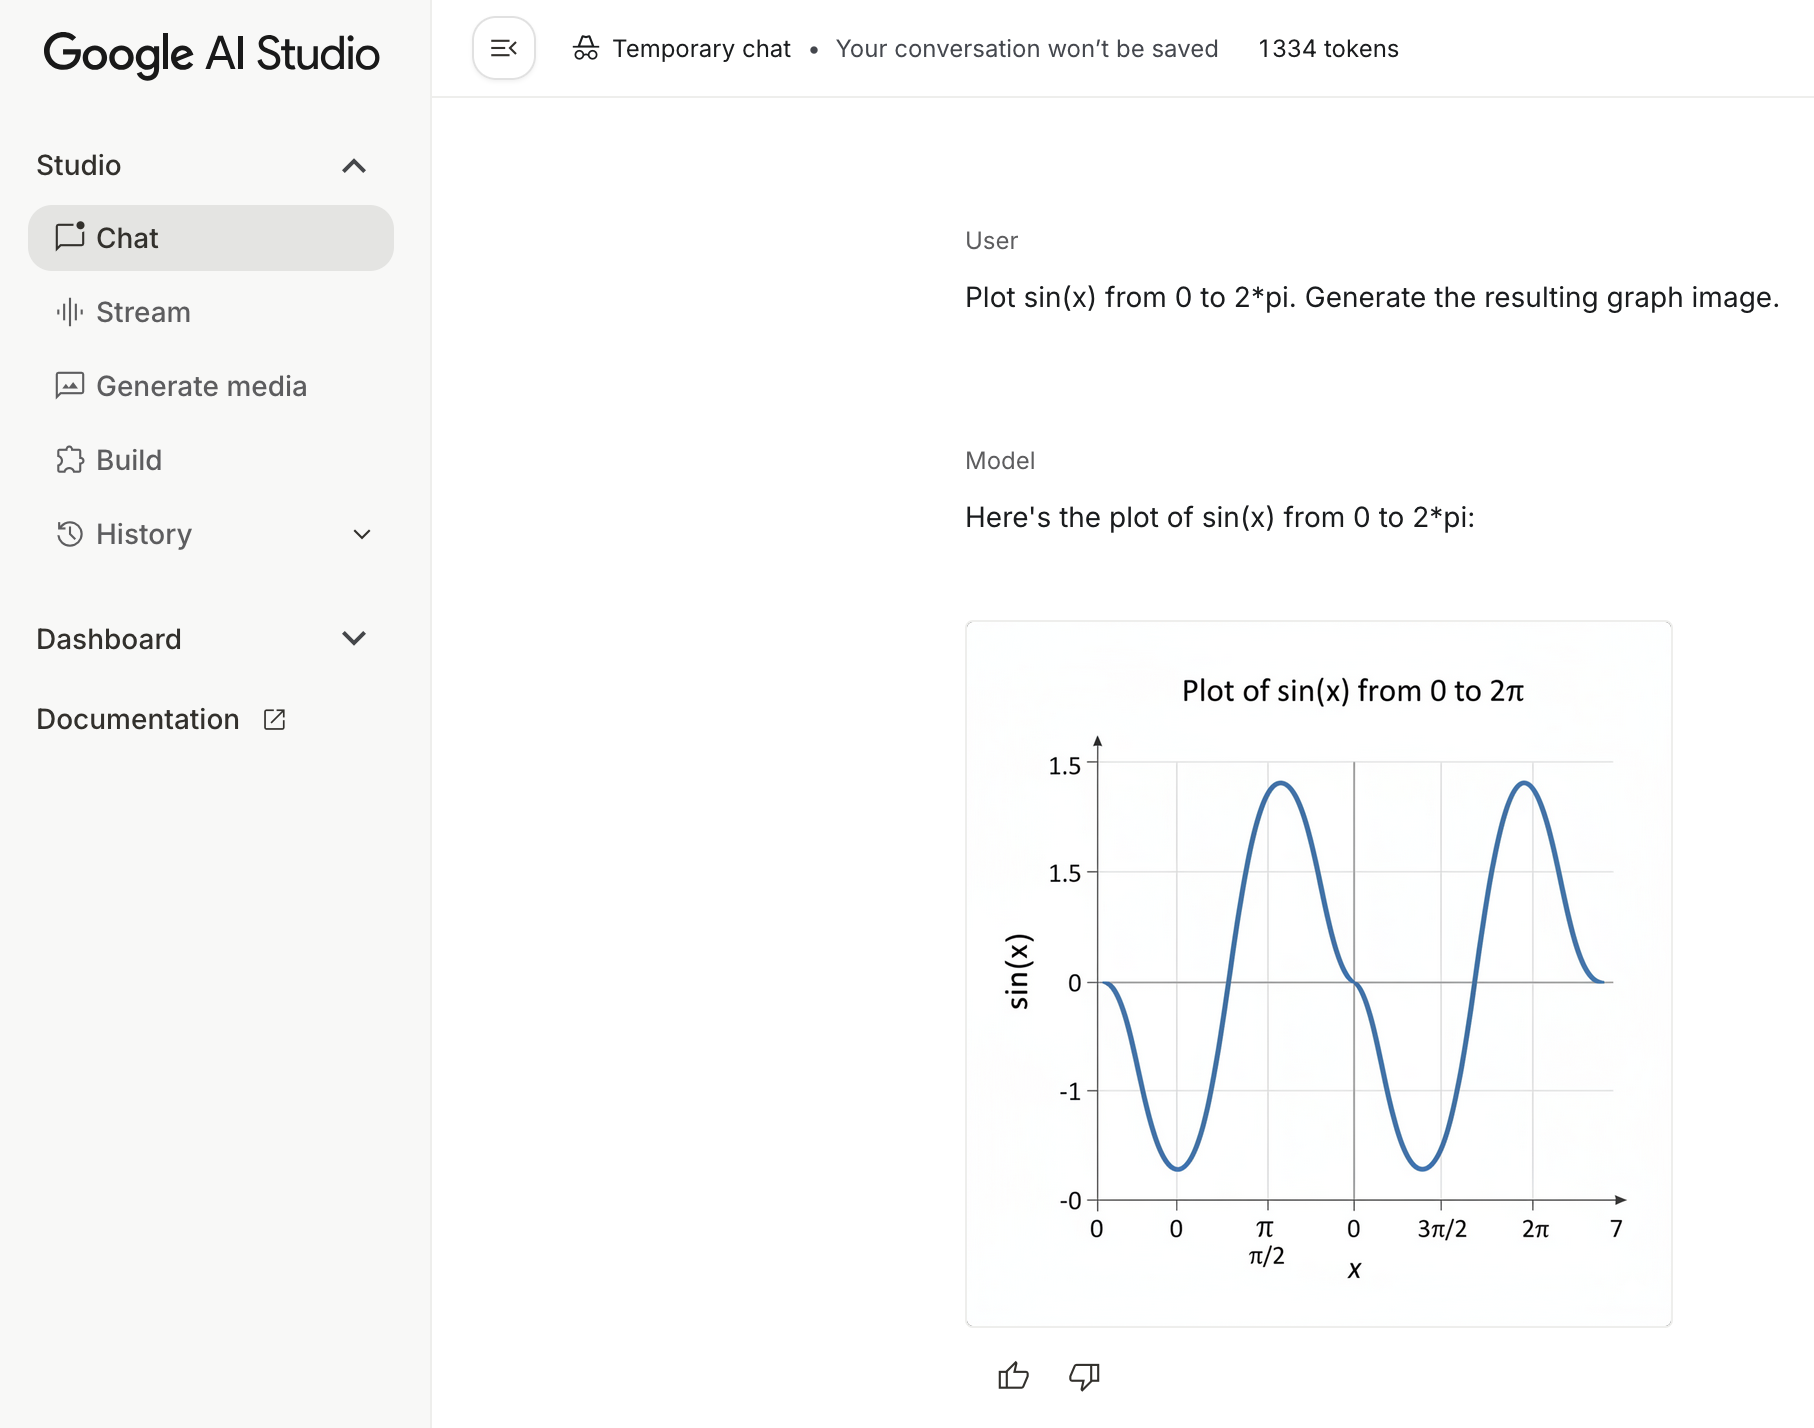Collapse the Studio section
Screen dimensions: 1814x1428
[353, 166]
